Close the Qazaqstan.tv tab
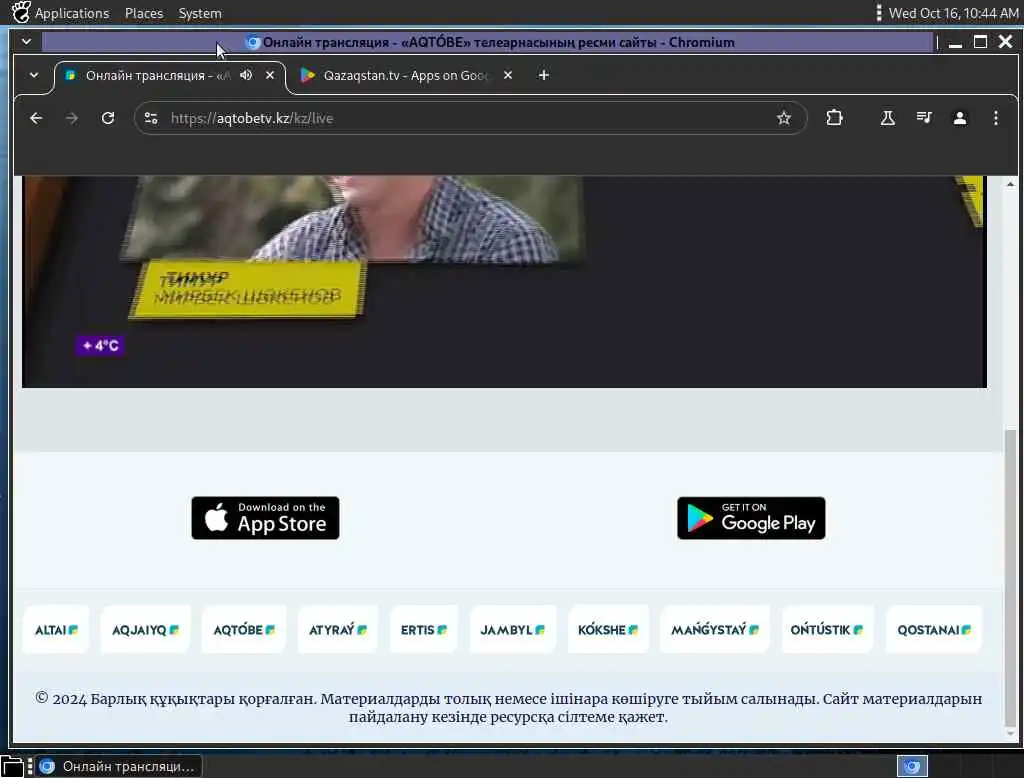This screenshot has height=778, width=1024. click(x=508, y=75)
